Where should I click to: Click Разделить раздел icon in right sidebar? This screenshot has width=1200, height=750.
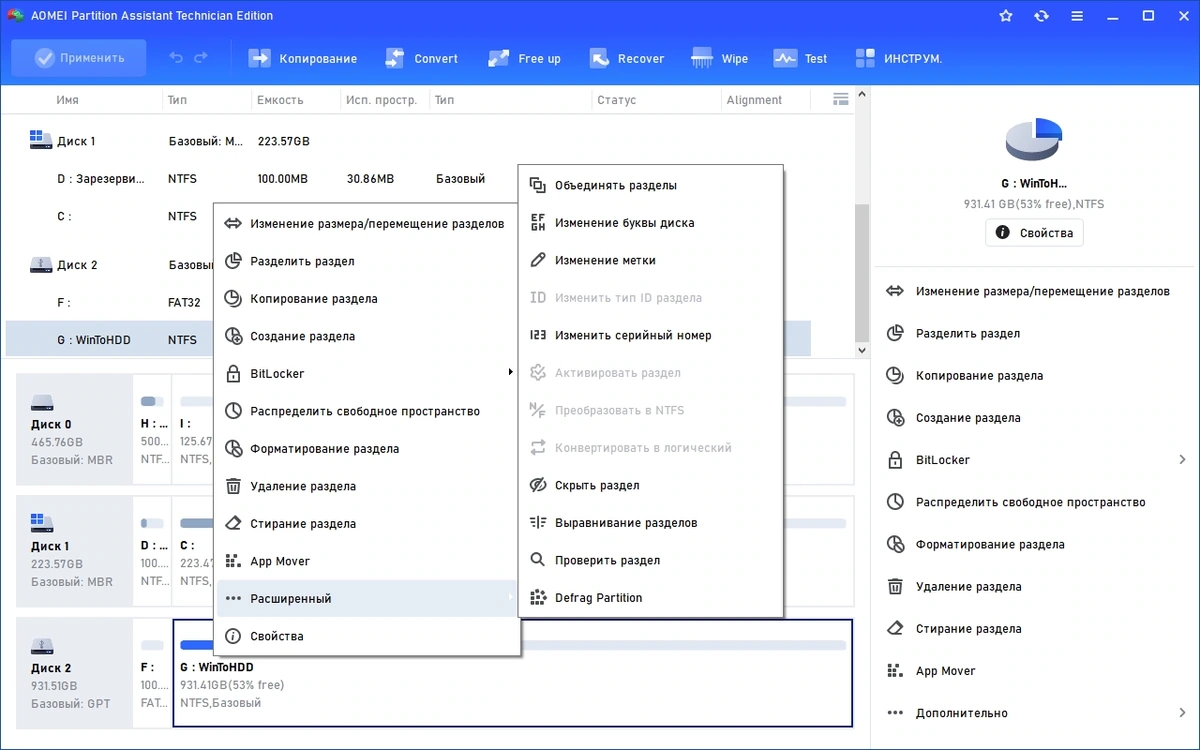click(x=895, y=333)
